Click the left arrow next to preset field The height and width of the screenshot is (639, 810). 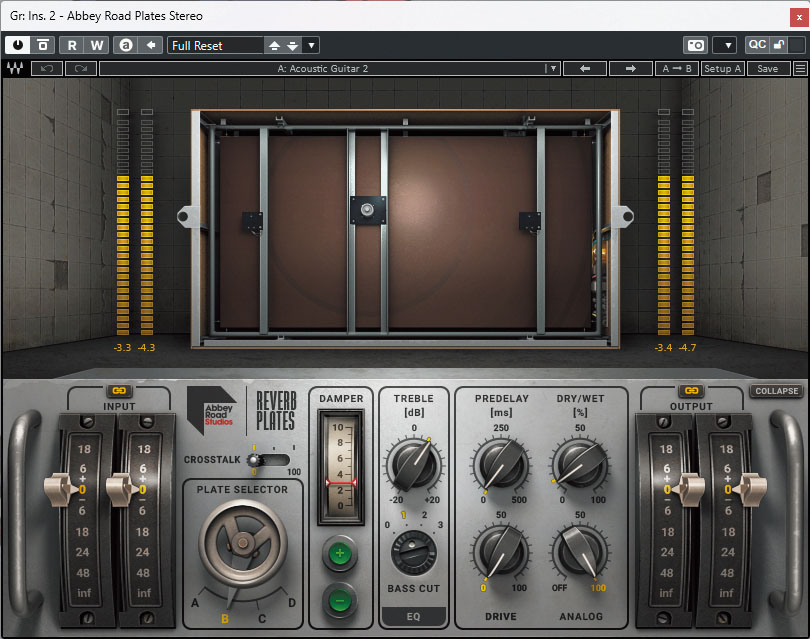click(x=151, y=45)
